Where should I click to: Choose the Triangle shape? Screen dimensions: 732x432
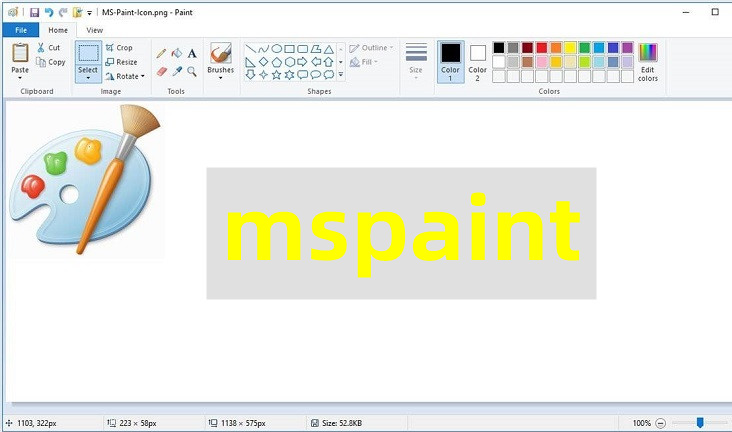(329, 49)
